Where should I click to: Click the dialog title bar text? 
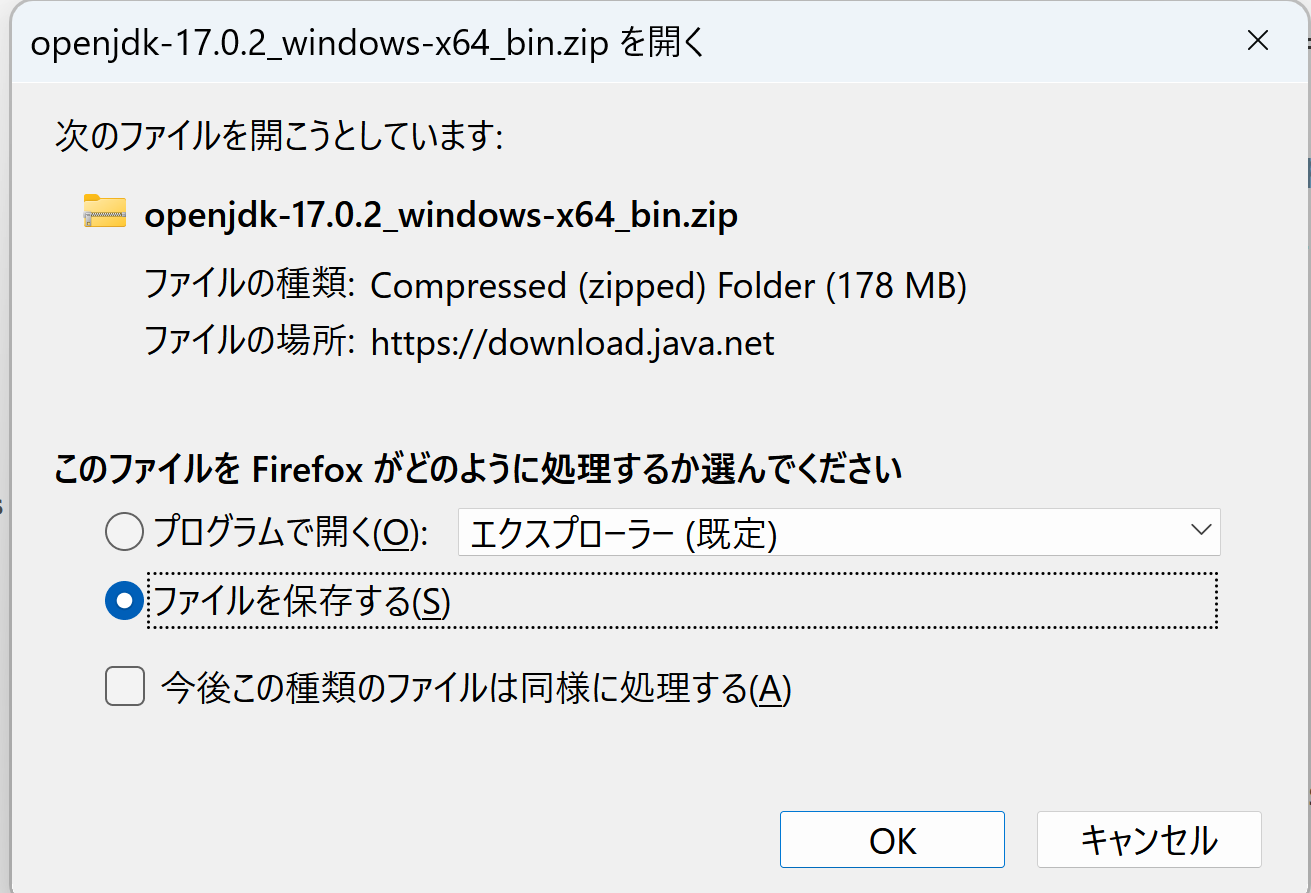point(369,45)
